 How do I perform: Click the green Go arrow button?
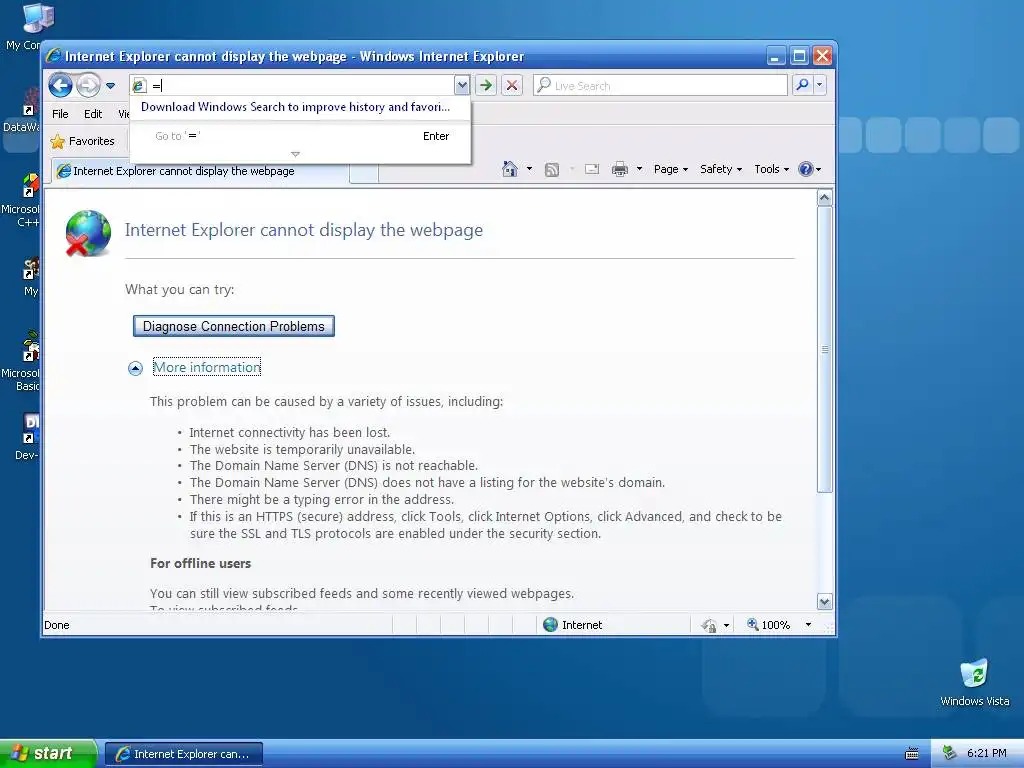[x=485, y=86]
